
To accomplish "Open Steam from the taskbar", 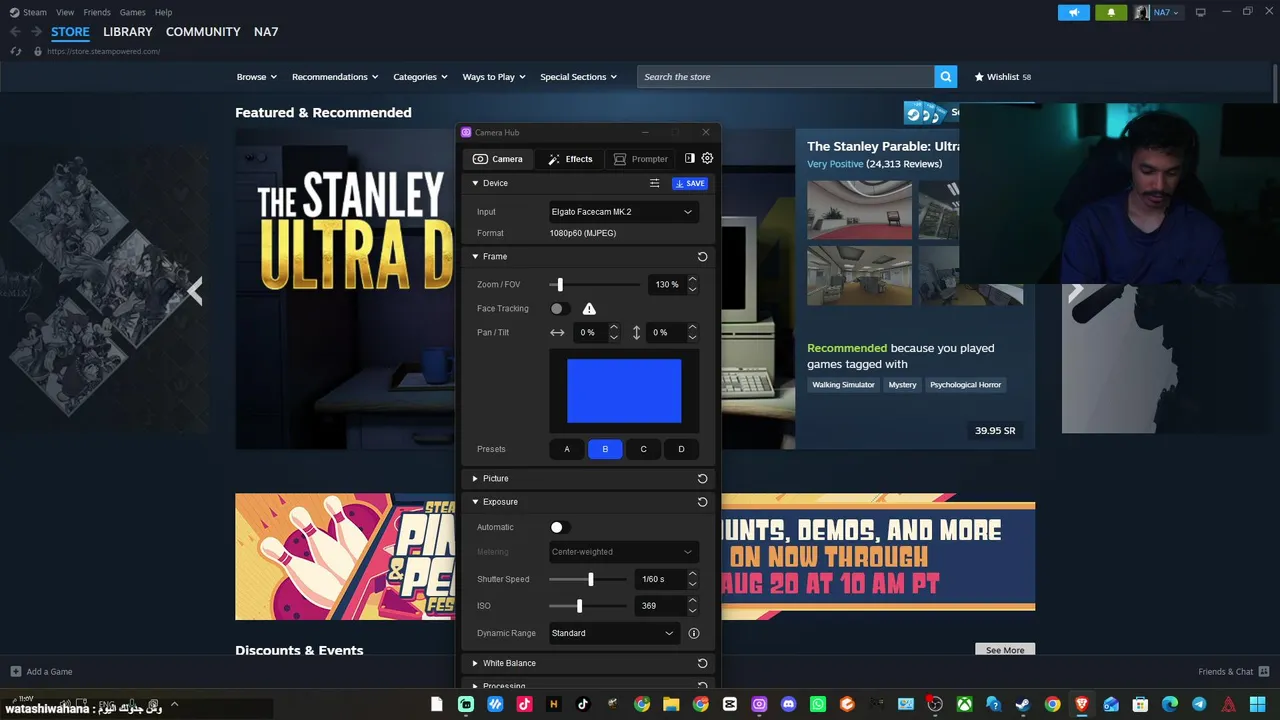I will 1023,704.
